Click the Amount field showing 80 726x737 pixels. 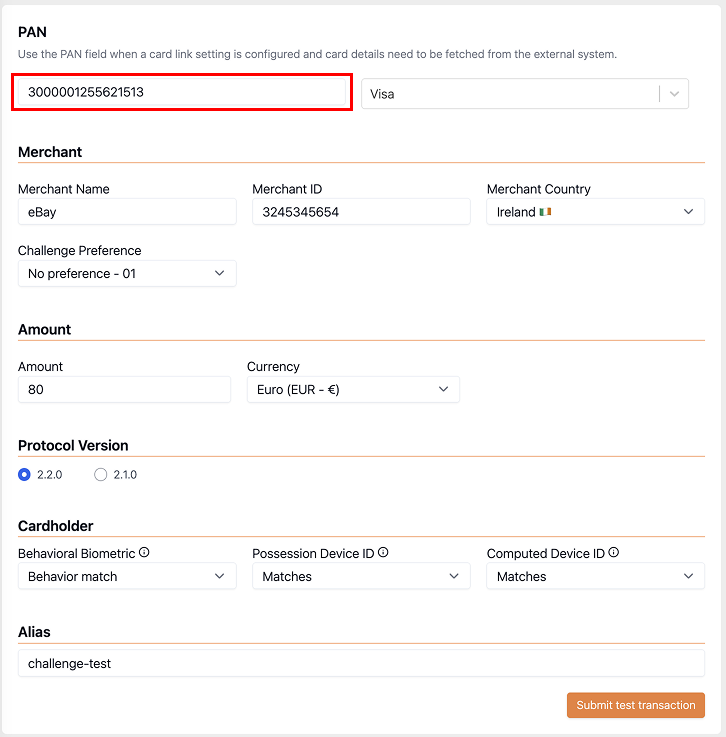click(x=125, y=389)
